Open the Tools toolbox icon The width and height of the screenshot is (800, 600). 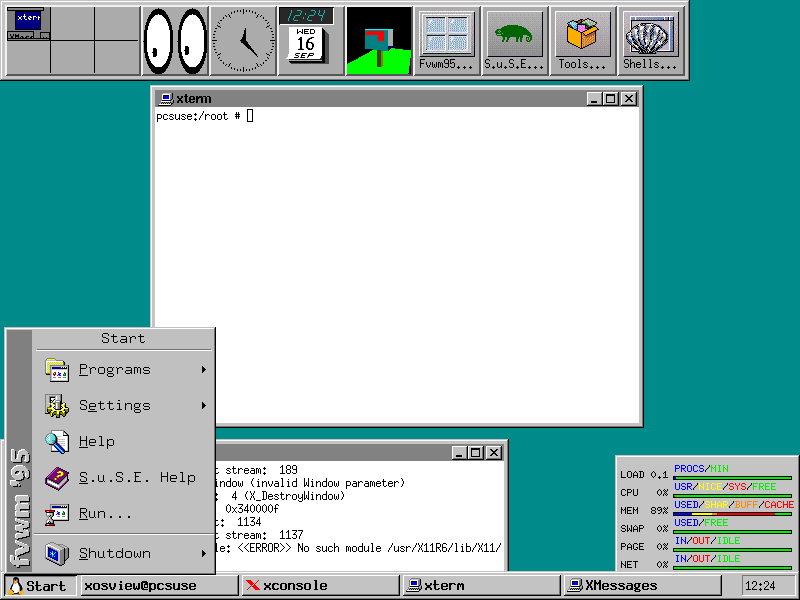pos(582,35)
